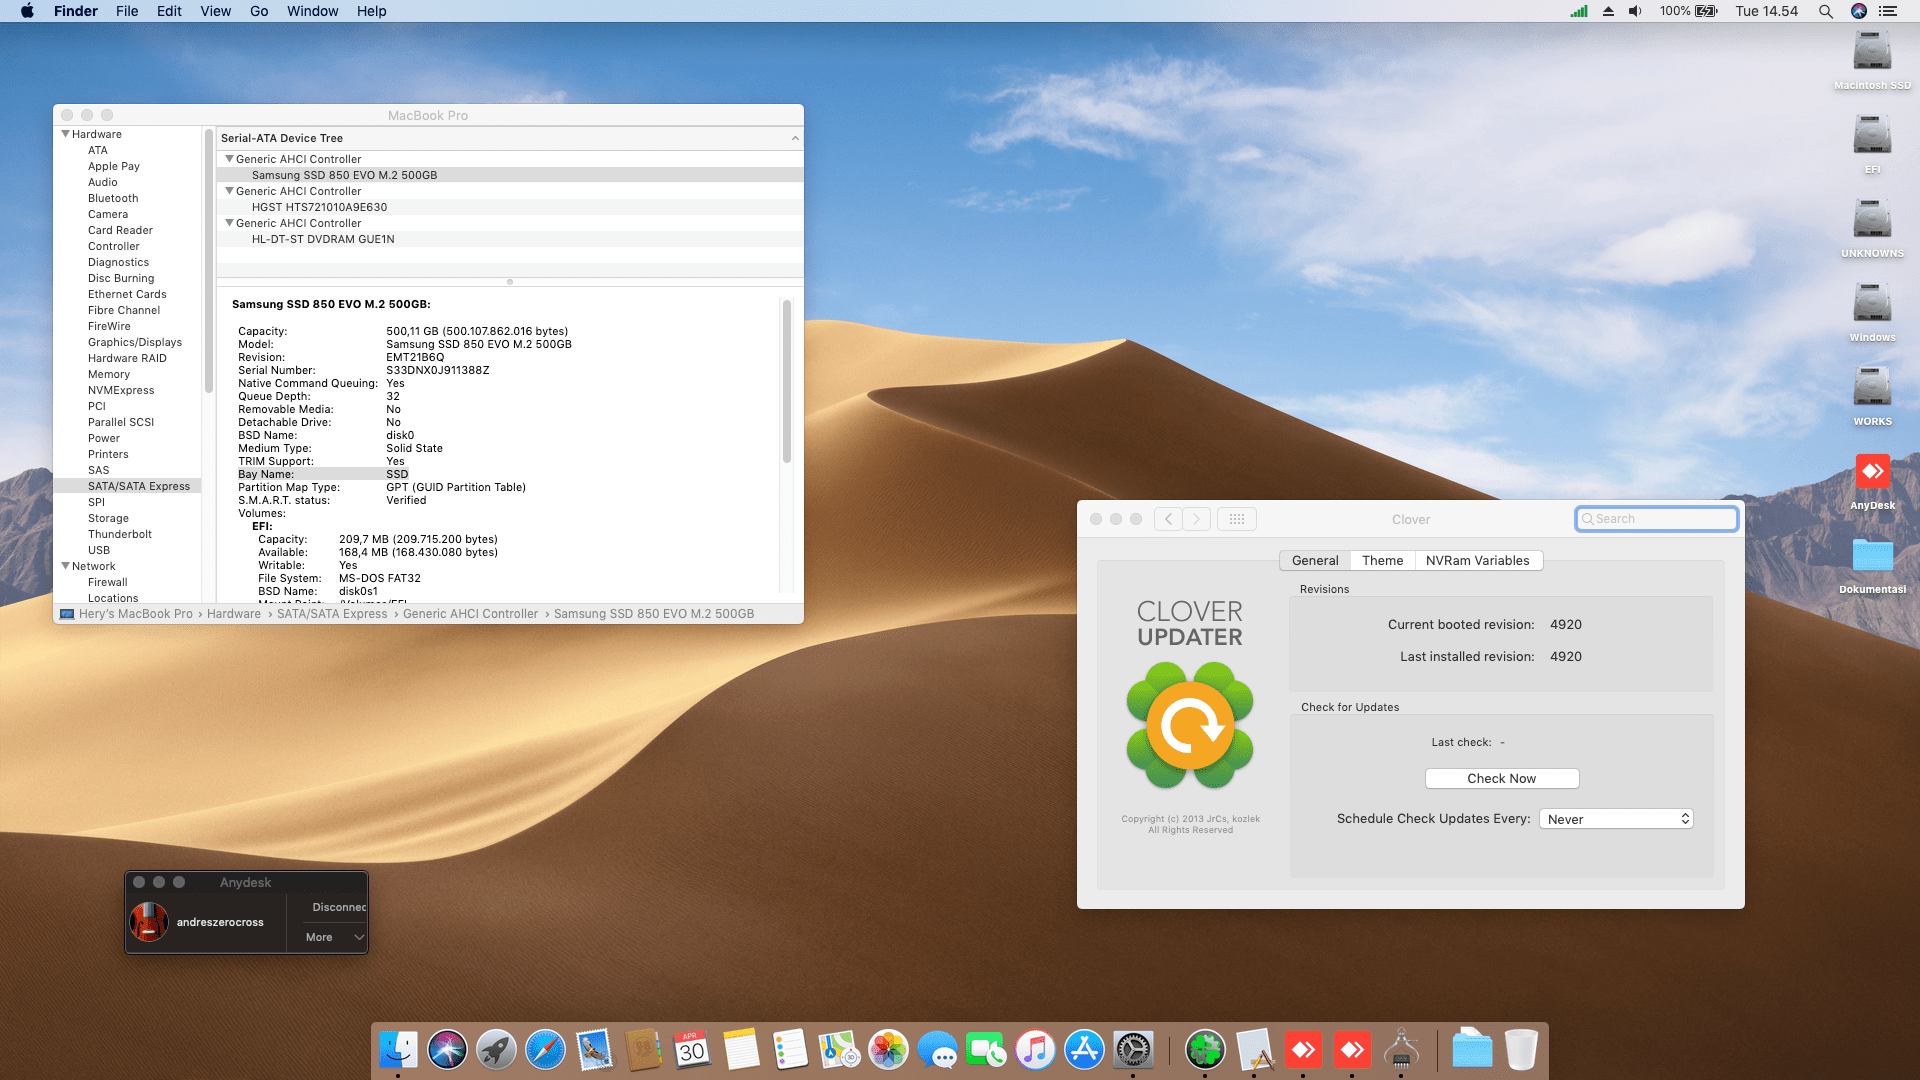Open Schedule Check Updates Every dropdown
1920x1080 pixels.
[1616, 819]
